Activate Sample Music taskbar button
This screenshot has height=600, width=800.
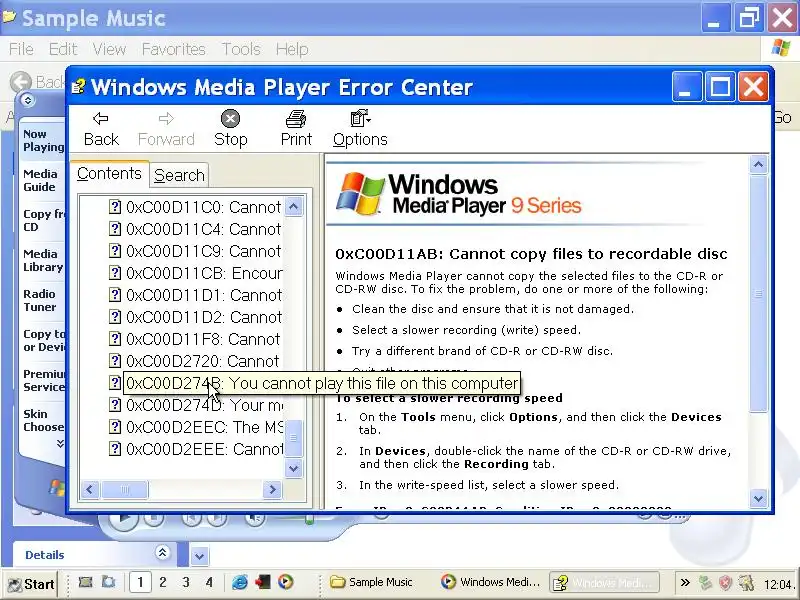(372, 582)
